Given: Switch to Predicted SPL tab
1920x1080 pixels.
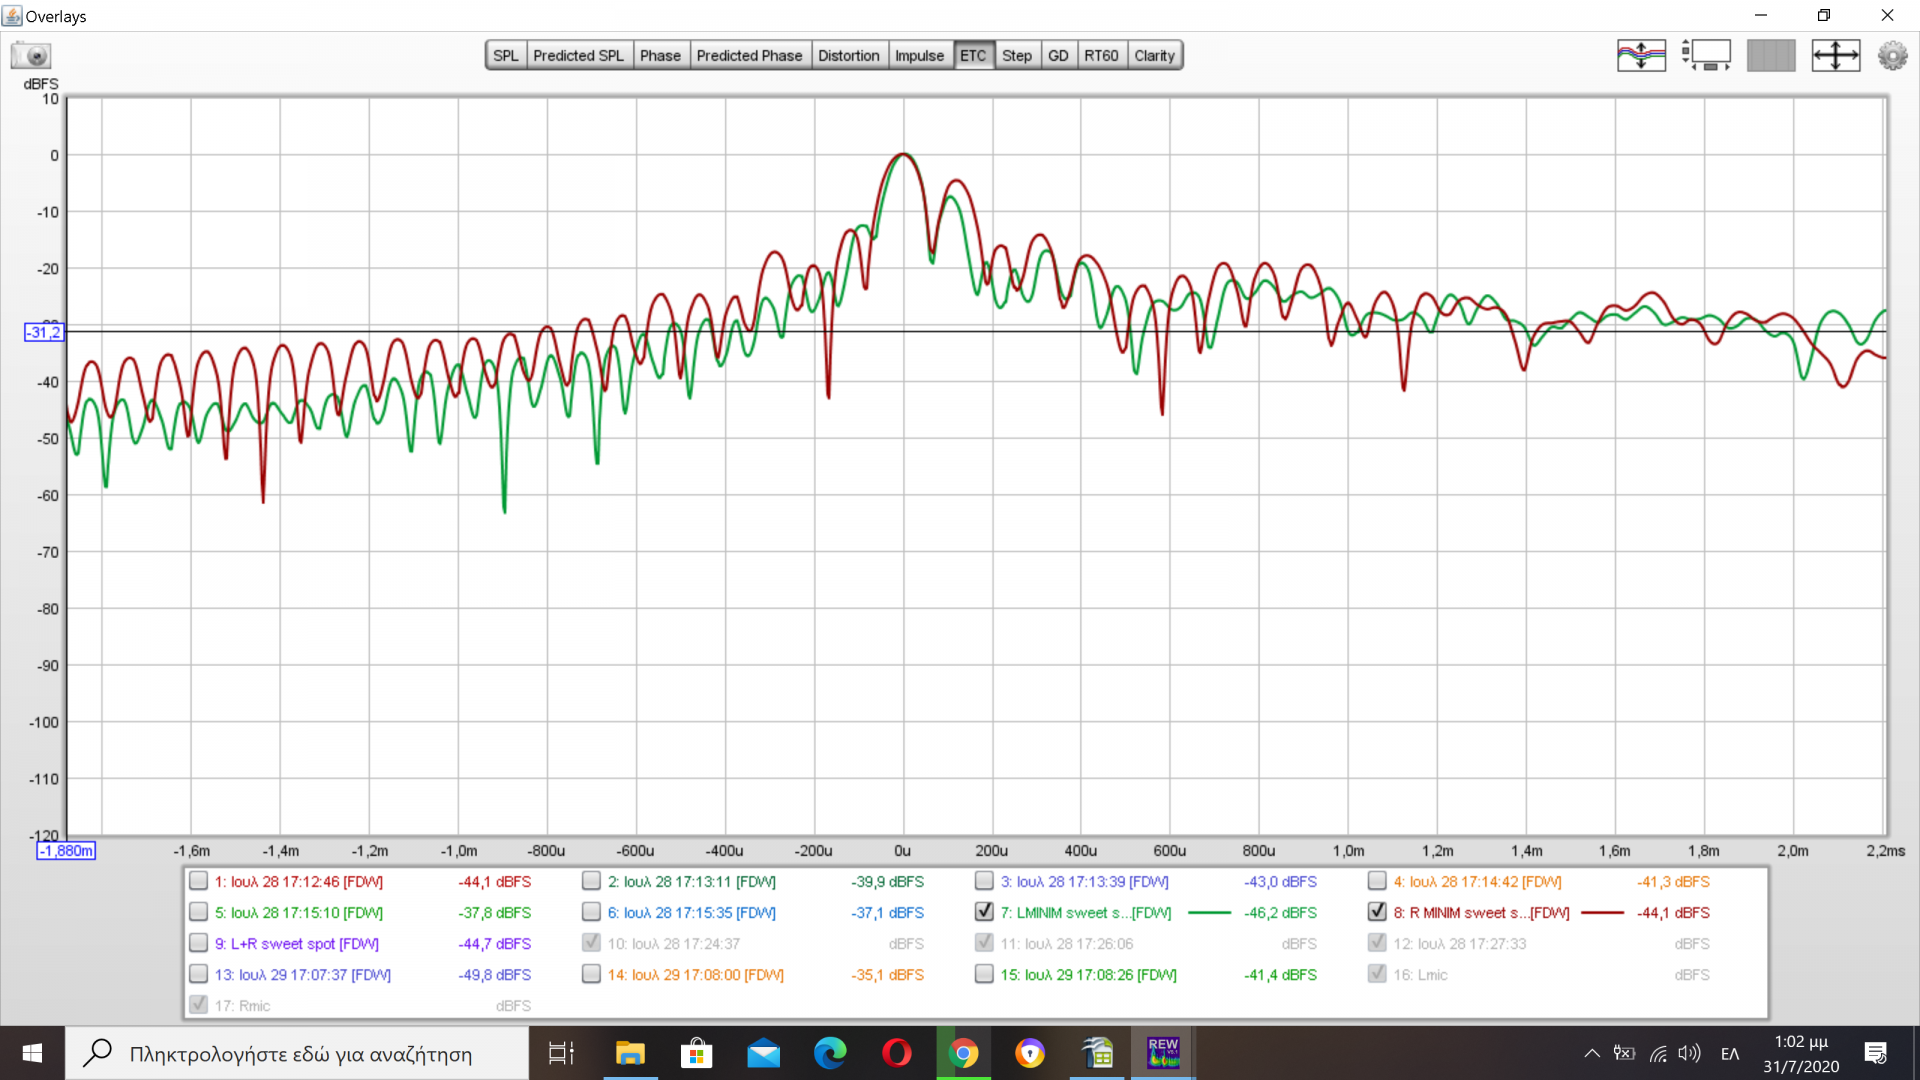Looking at the screenshot, I should pos(578,55).
